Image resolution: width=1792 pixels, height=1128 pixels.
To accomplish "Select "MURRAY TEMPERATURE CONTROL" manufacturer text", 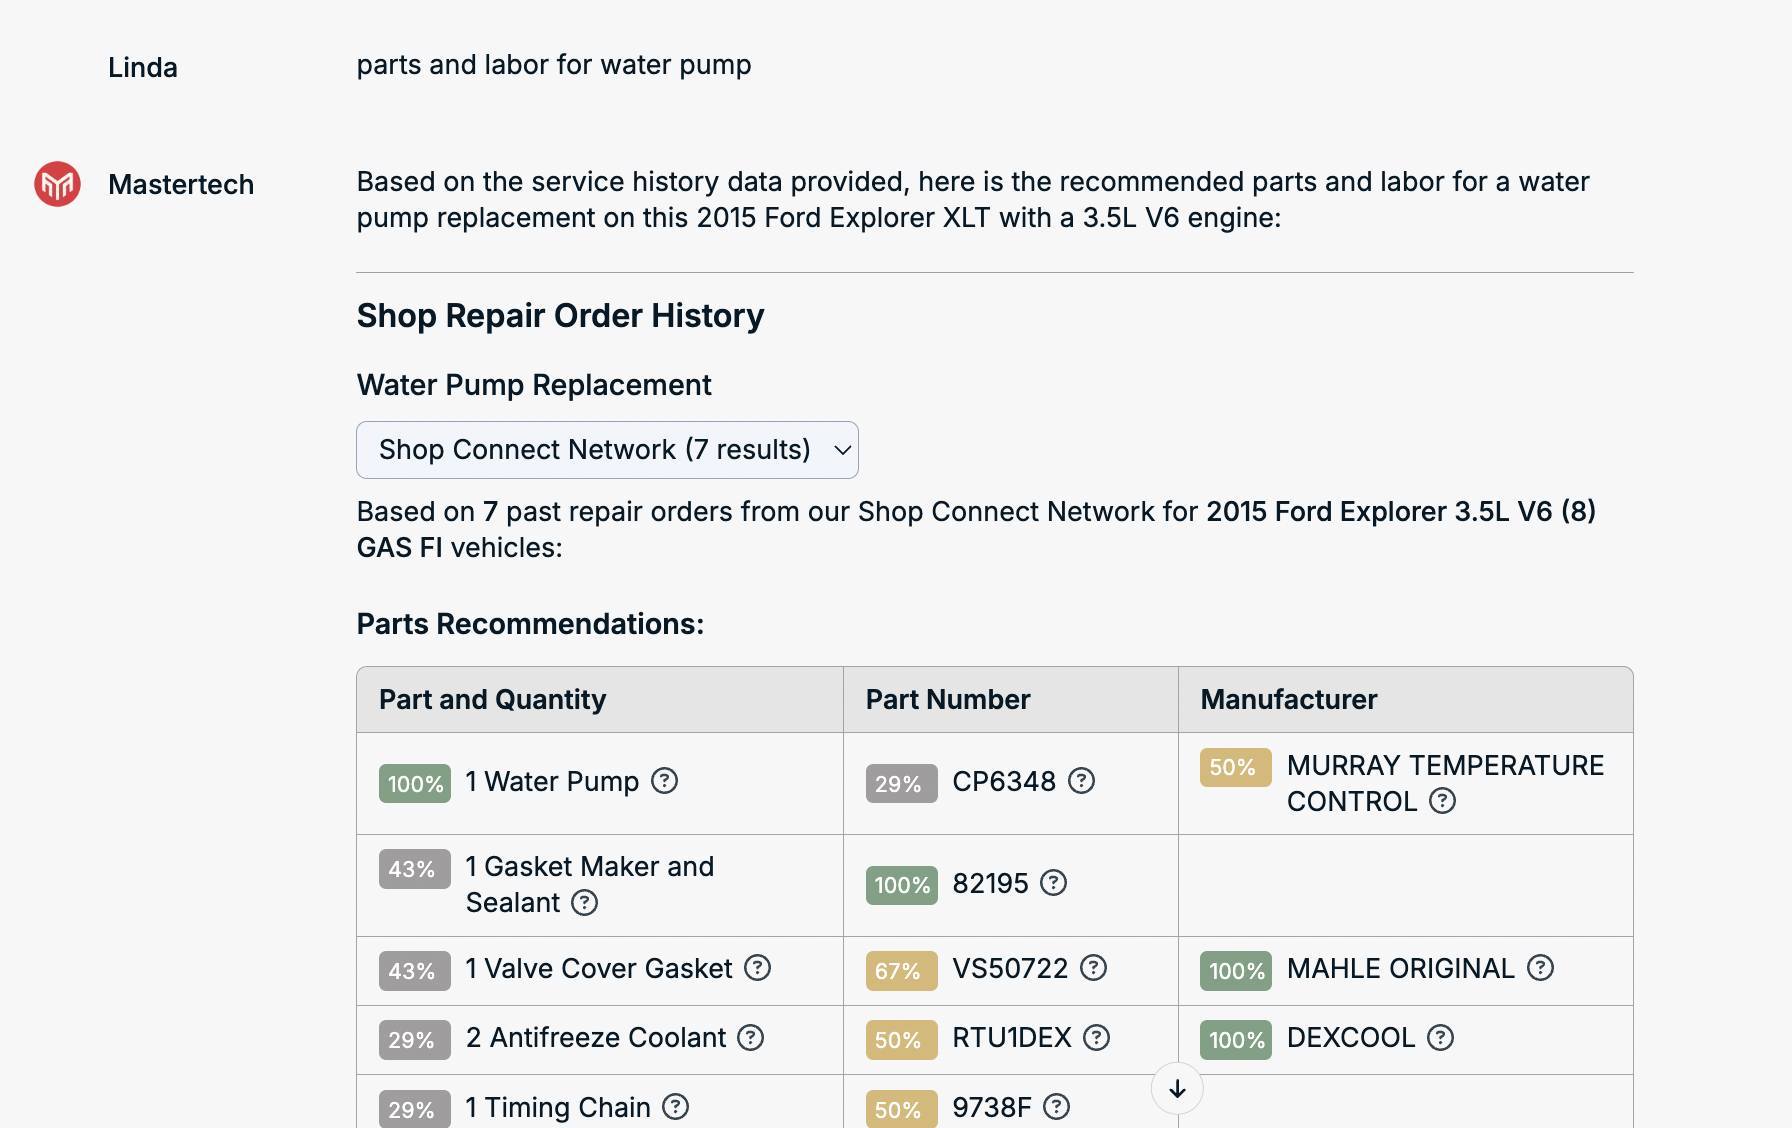I will point(1445,783).
